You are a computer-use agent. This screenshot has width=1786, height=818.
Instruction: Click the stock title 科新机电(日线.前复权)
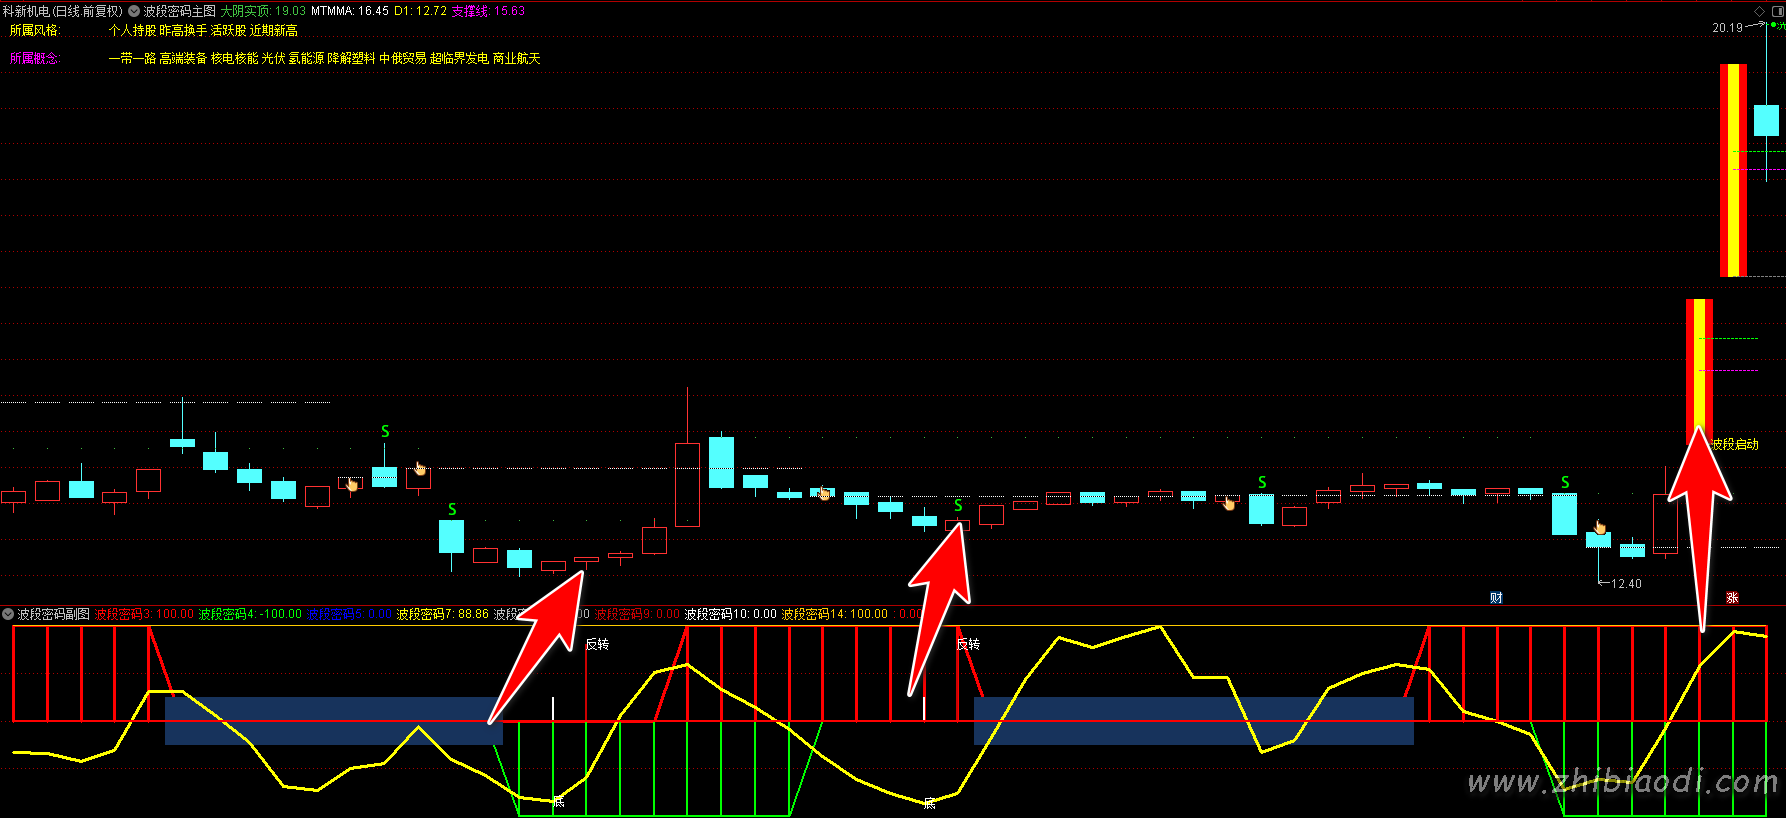[63, 11]
